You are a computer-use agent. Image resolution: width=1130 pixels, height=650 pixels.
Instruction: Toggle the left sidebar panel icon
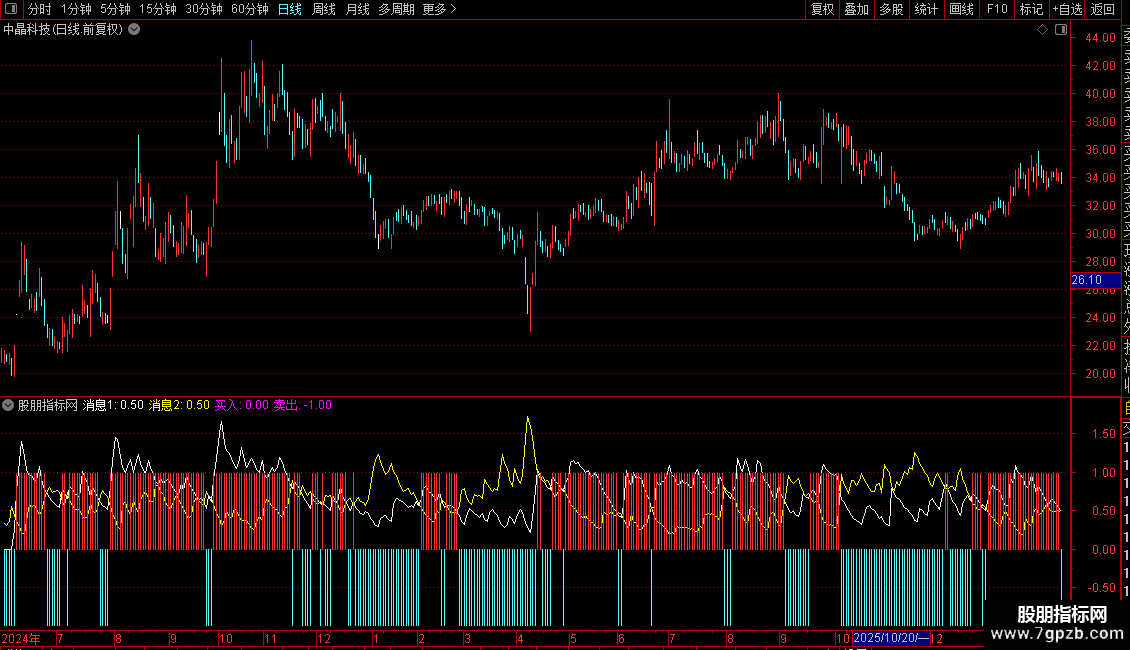click(x=11, y=9)
